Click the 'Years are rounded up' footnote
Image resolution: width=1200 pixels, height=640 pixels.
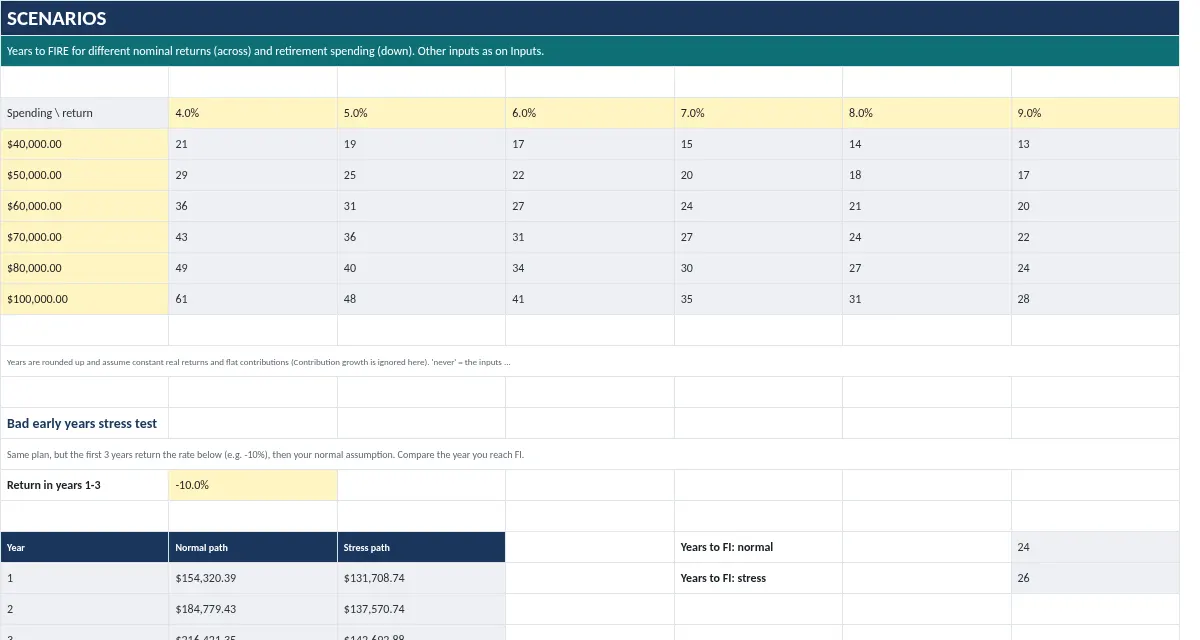590,361
